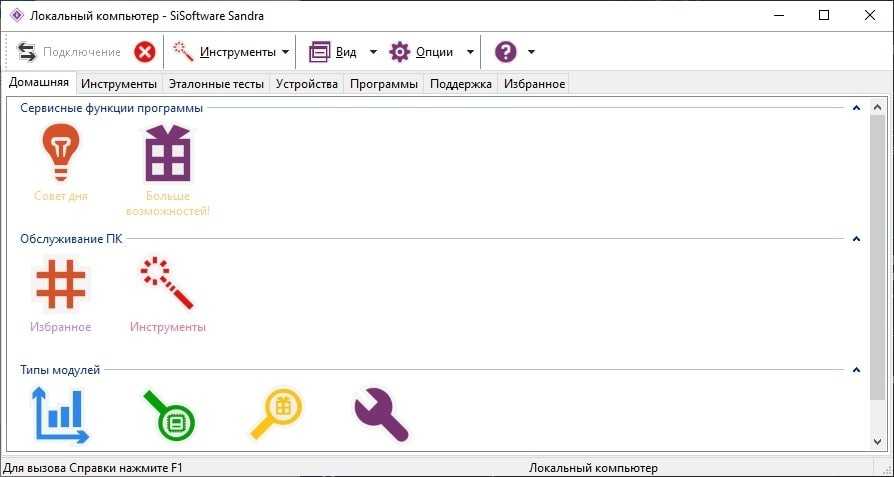Open the green magnifier chip module icon
This screenshot has height=477, width=894.
(x=170, y=415)
